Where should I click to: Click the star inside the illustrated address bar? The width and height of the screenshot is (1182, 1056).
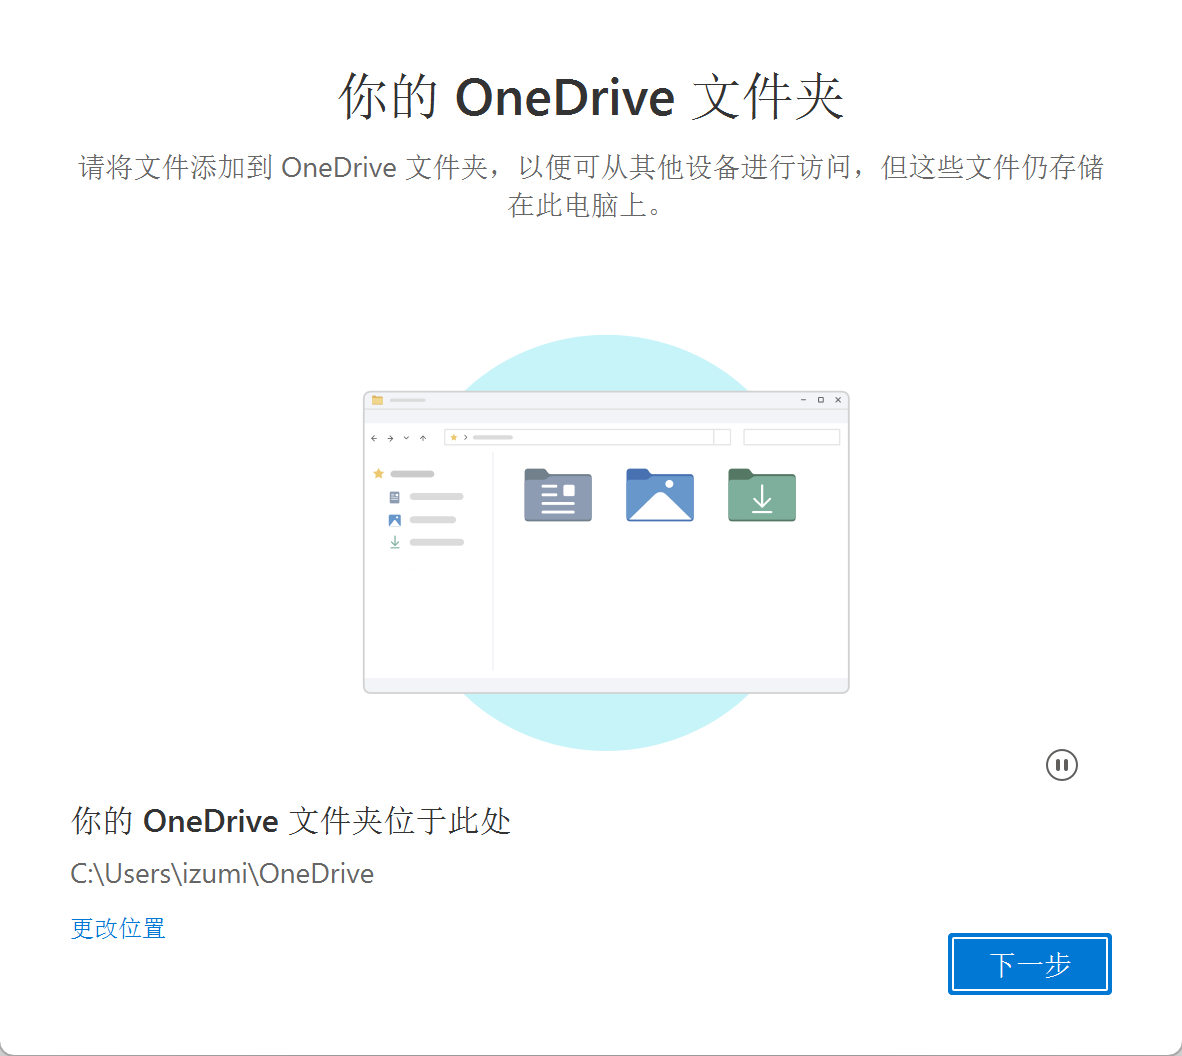click(454, 437)
